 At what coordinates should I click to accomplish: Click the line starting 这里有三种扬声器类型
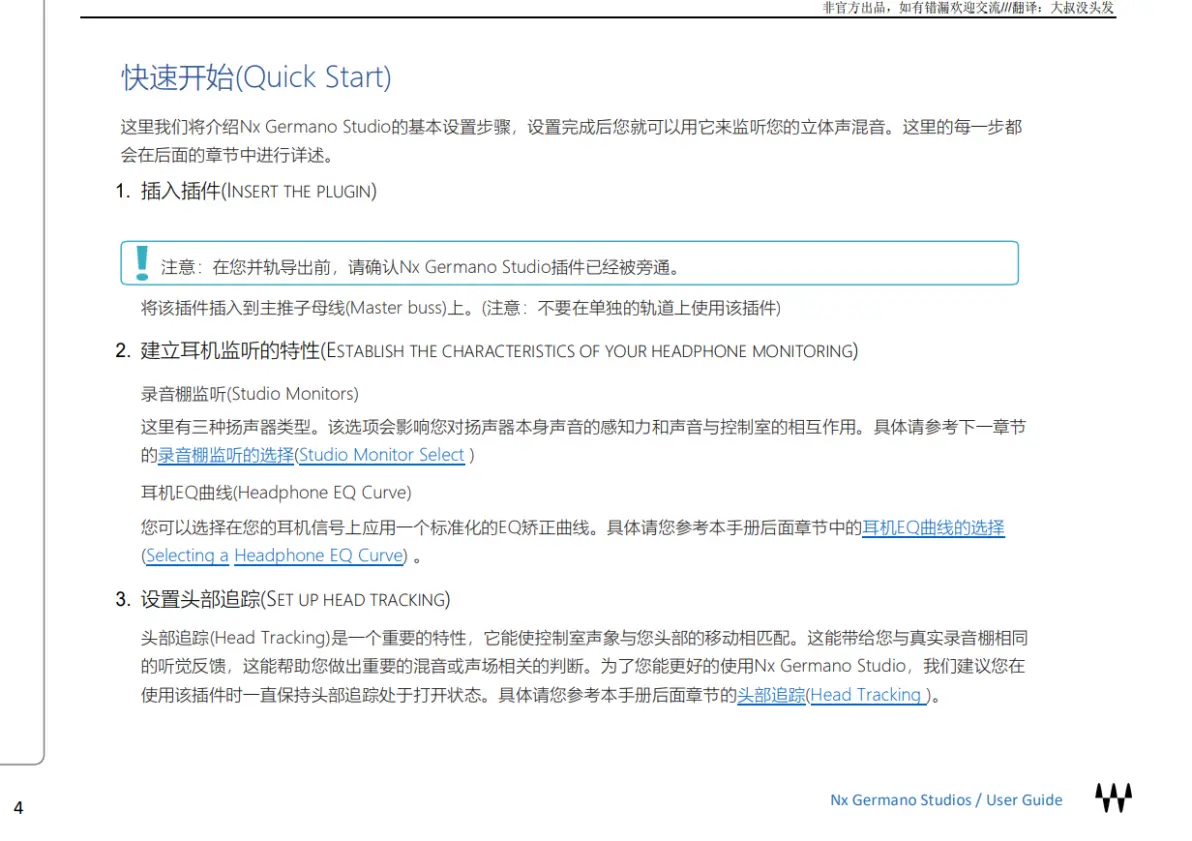coord(583,427)
